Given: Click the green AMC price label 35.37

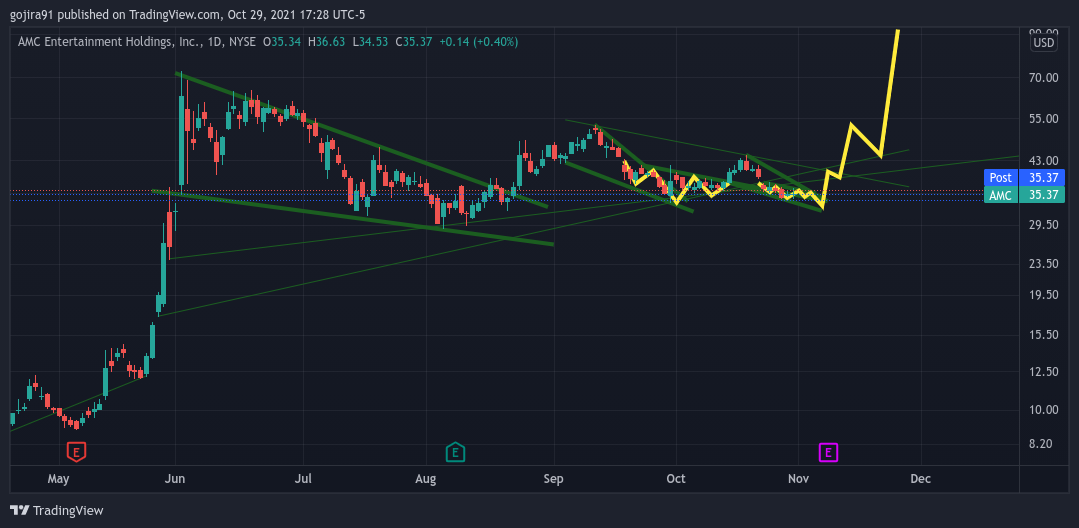Looking at the screenshot, I should coord(1025,195).
